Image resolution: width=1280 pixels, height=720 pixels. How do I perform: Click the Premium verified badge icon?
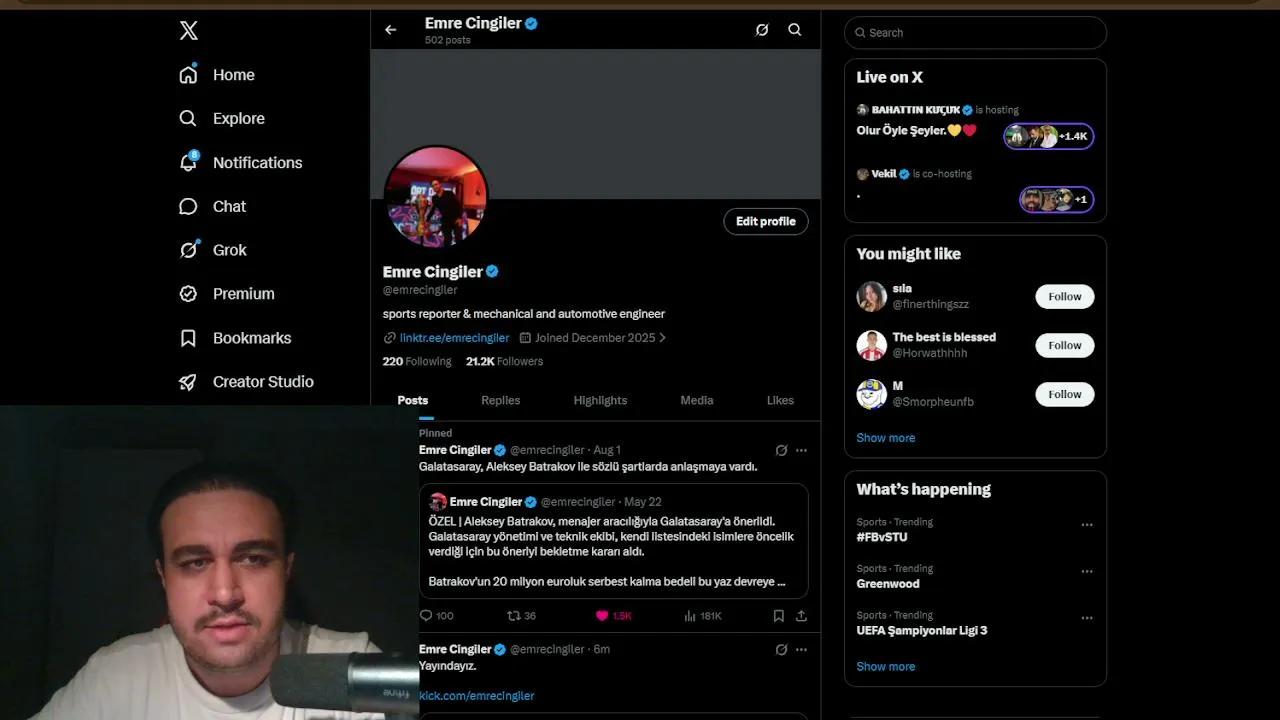[188, 294]
